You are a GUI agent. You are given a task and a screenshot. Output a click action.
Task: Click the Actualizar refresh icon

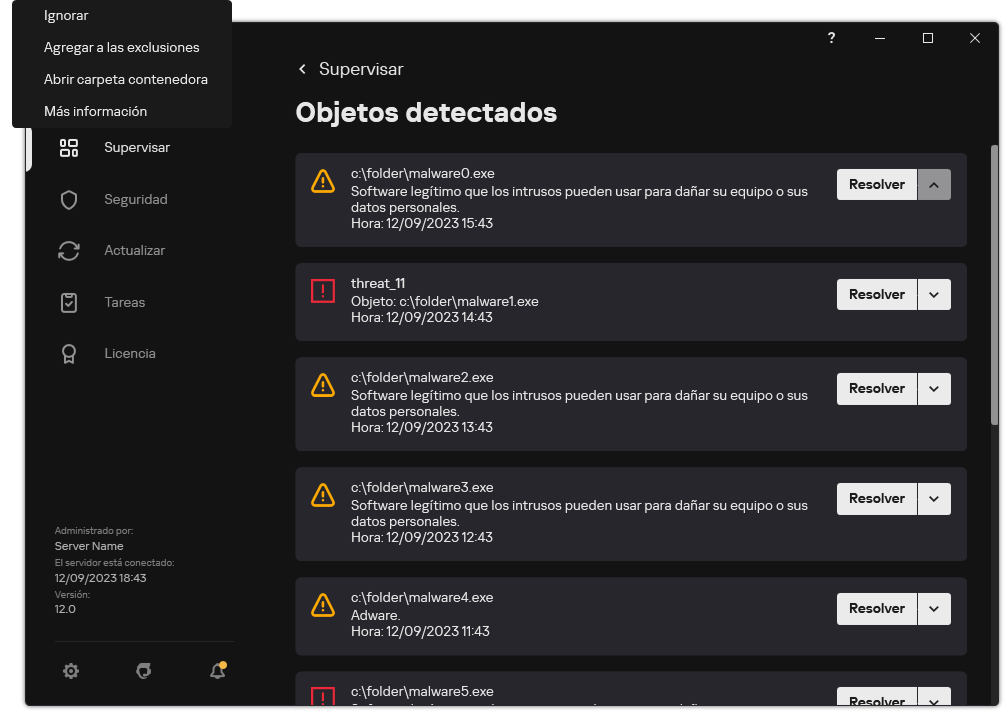coord(68,250)
